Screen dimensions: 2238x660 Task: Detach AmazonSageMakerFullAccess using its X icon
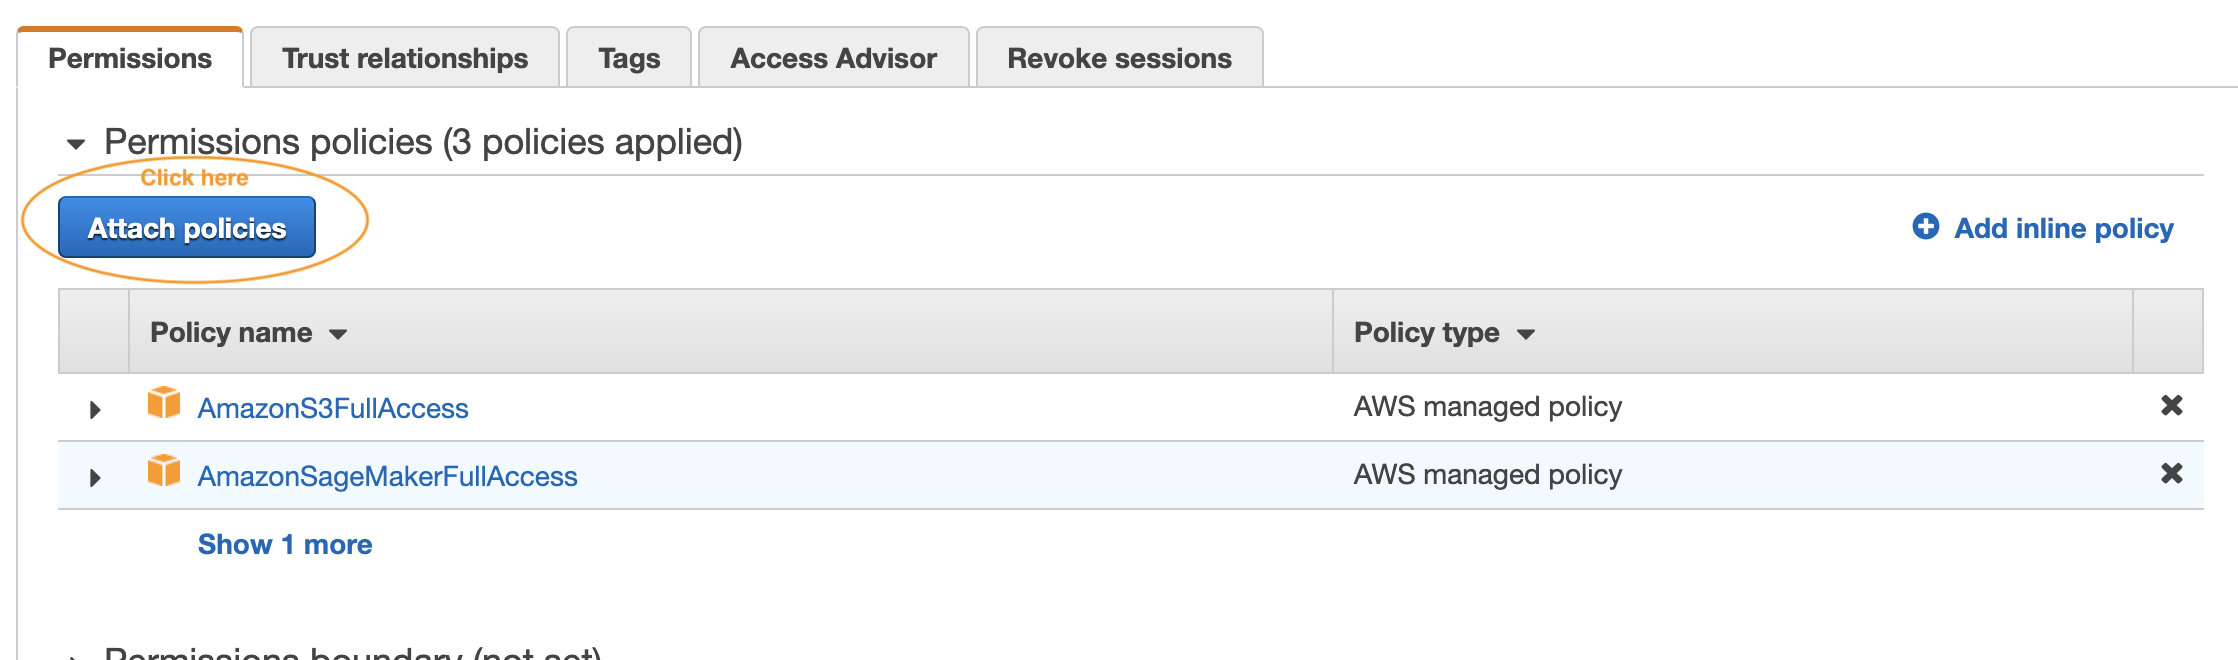[x=2171, y=474]
